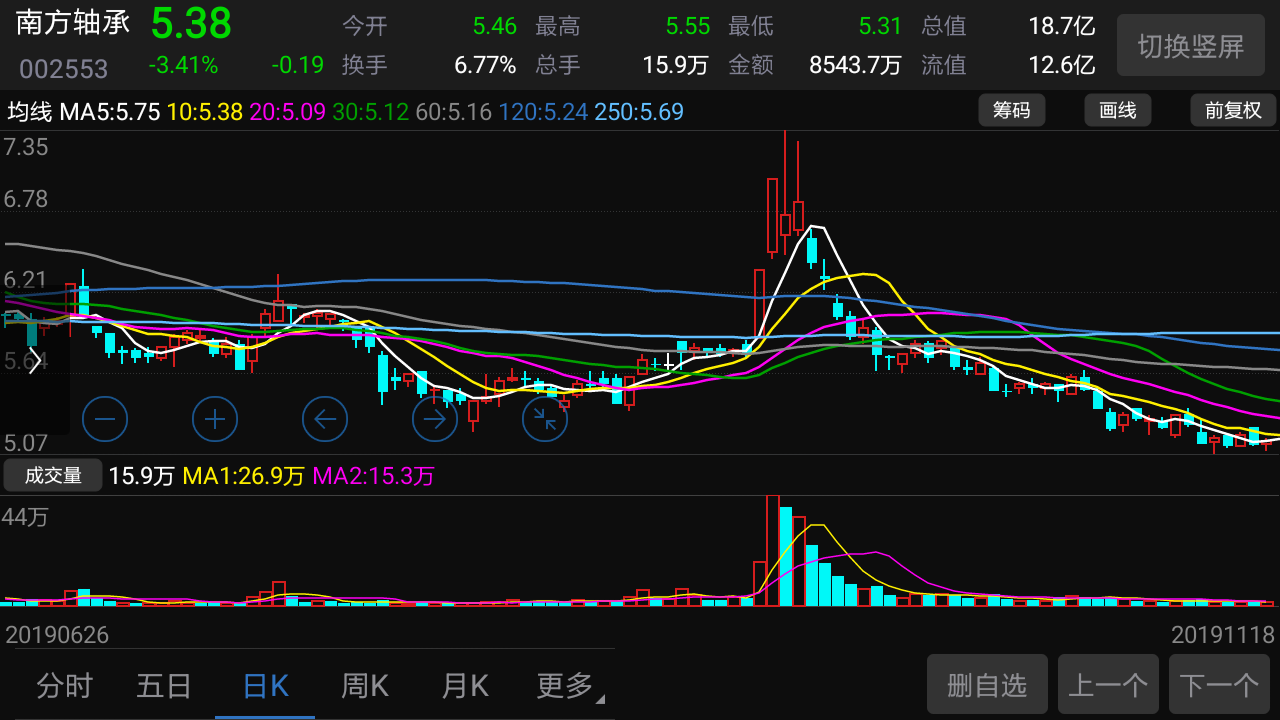Click the magenta 20:5.09 average label
The height and width of the screenshot is (720, 1280).
tap(288, 112)
